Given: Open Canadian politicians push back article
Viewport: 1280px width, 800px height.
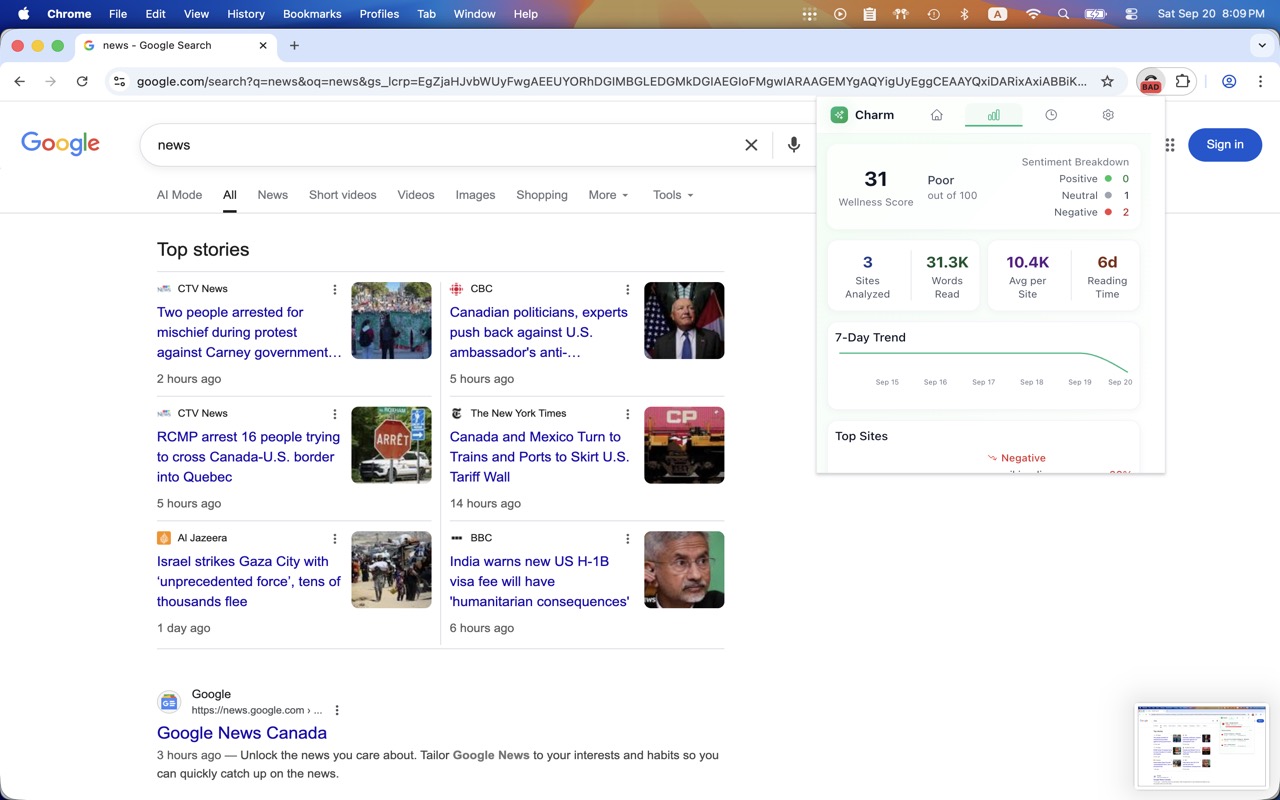Looking at the screenshot, I should pyautogui.click(x=539, y=332).
